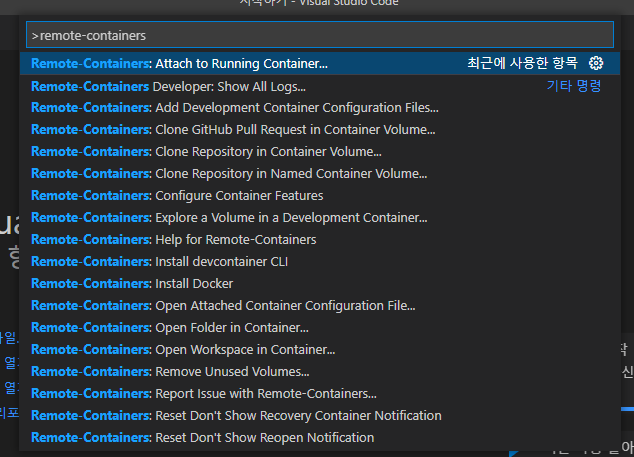634x457 pixels.
Task: Open Attached Container Configuration File command
Action: [x=320, y=305]
